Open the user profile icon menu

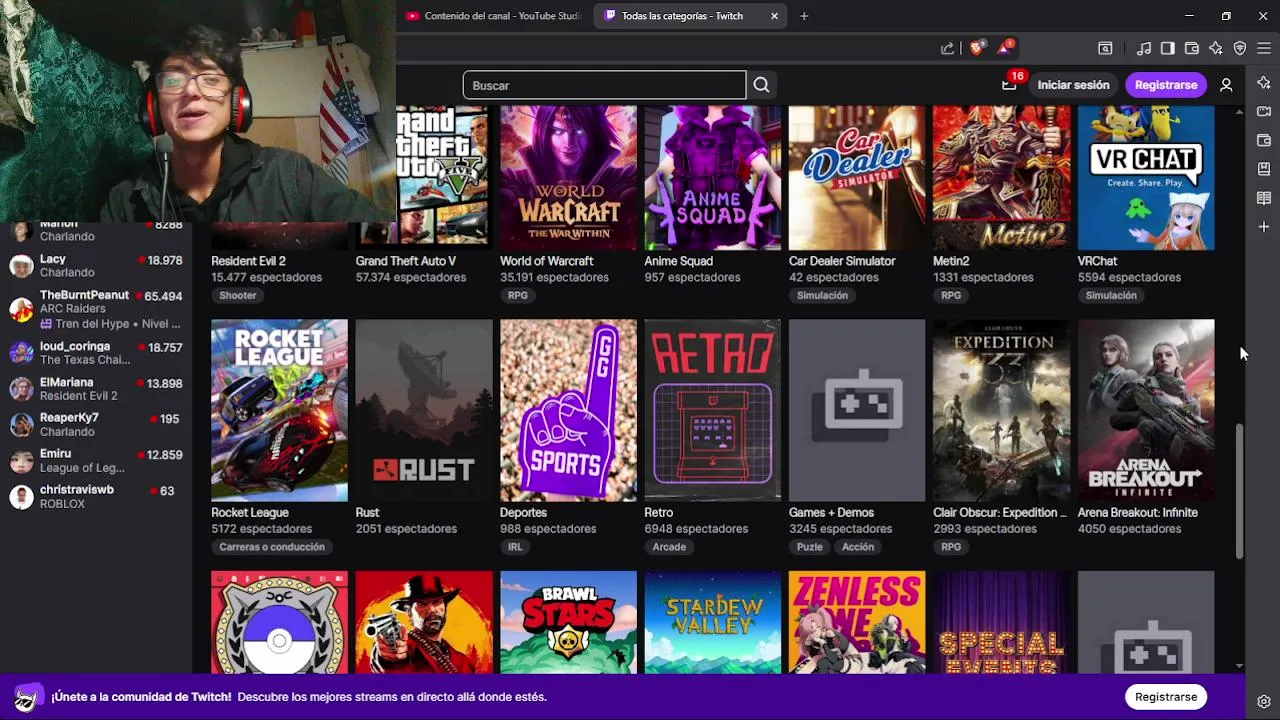pyautogui.click(x=1226, y=85)
